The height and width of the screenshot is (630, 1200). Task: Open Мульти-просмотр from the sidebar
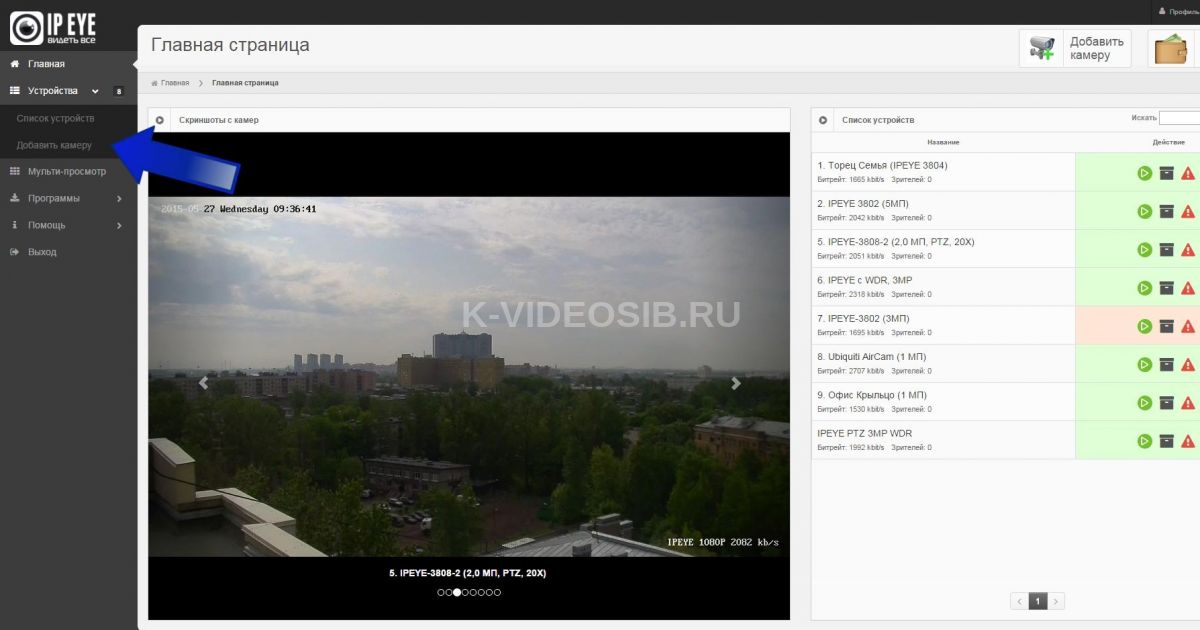(x=66, y=171)
